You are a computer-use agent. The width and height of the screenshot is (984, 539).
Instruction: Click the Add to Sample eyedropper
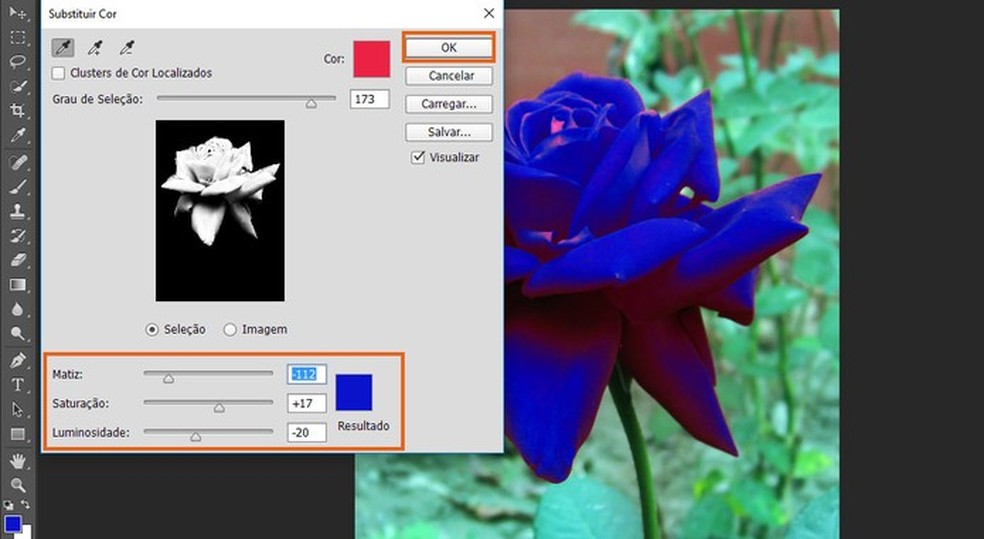[95, 47]
